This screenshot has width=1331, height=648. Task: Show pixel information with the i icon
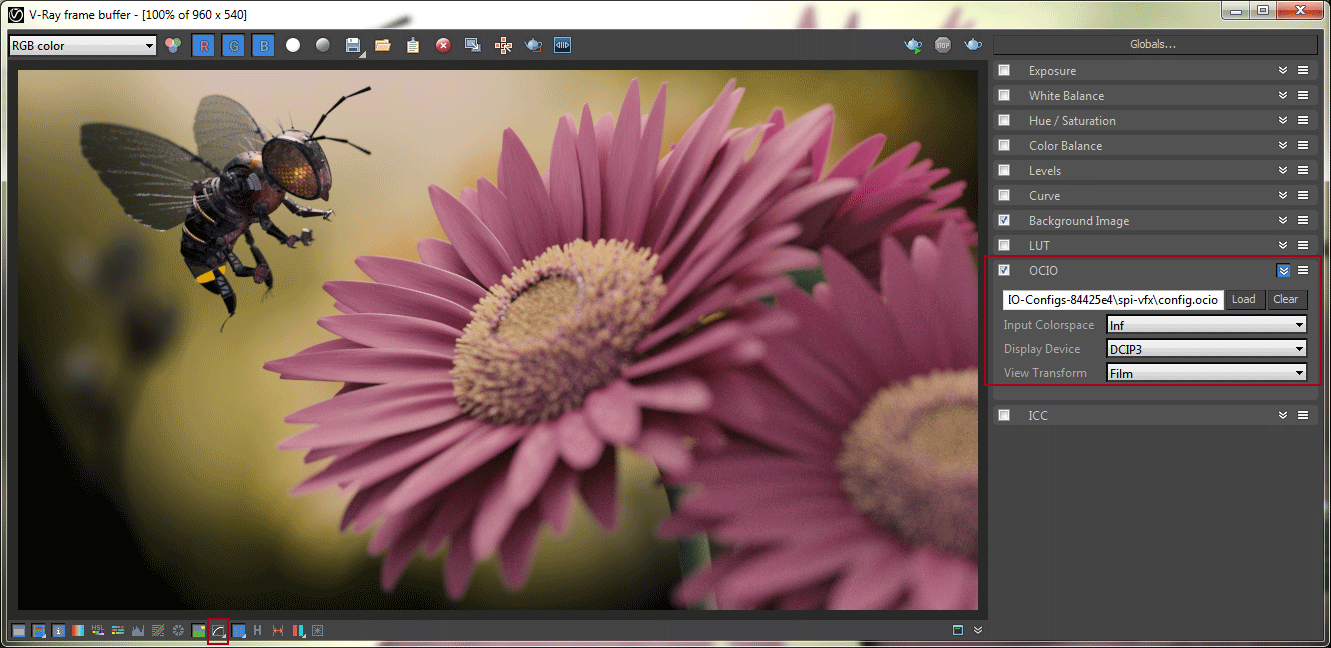58,631
